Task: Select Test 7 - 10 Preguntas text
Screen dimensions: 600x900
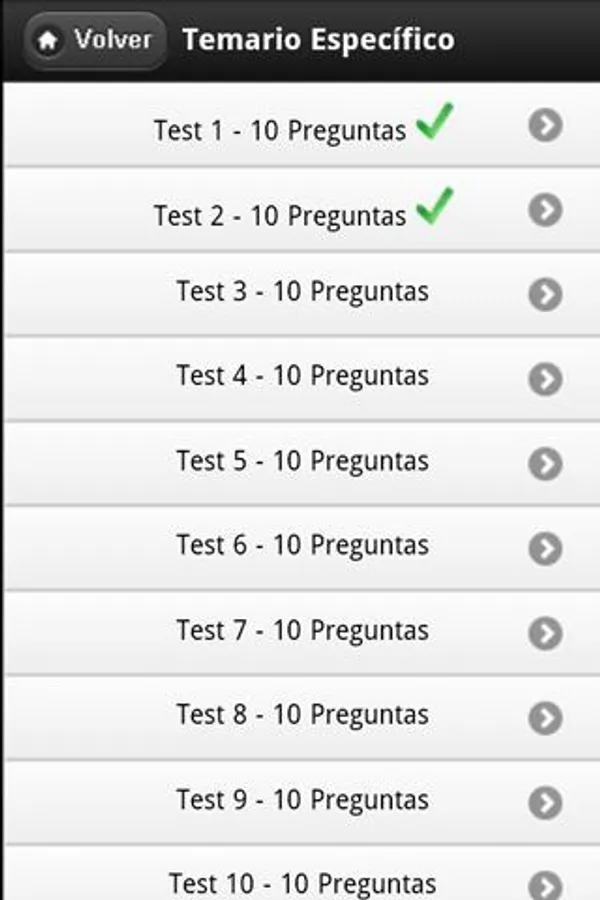Action: (x=303, y=631)
